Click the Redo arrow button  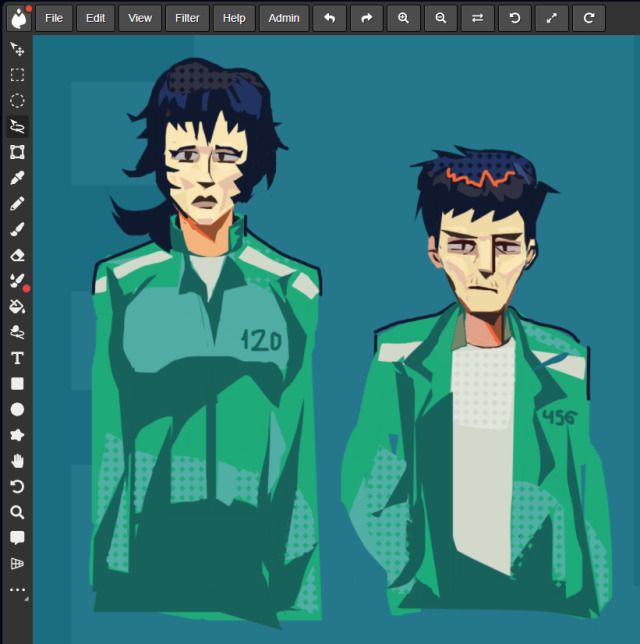tap(367, 18)
